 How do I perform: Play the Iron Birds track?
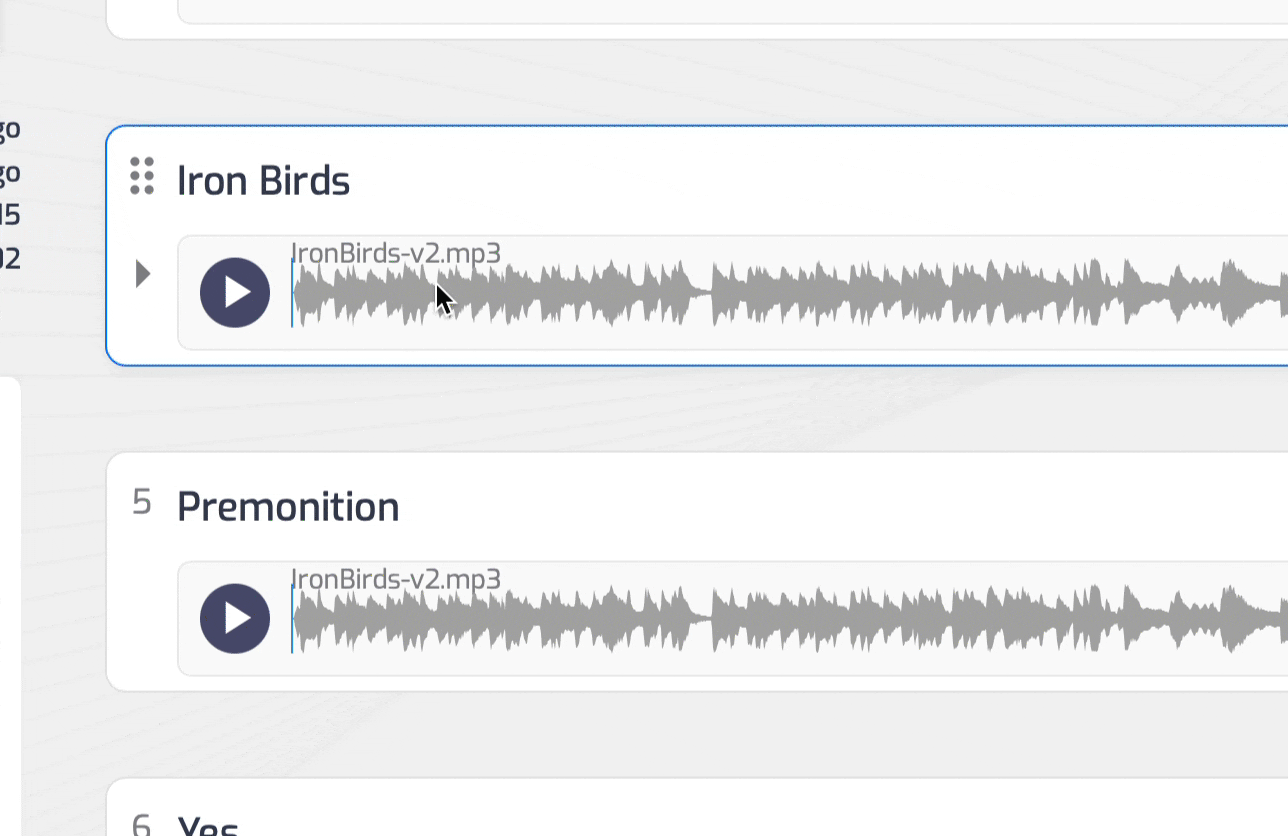coord(235,292)
